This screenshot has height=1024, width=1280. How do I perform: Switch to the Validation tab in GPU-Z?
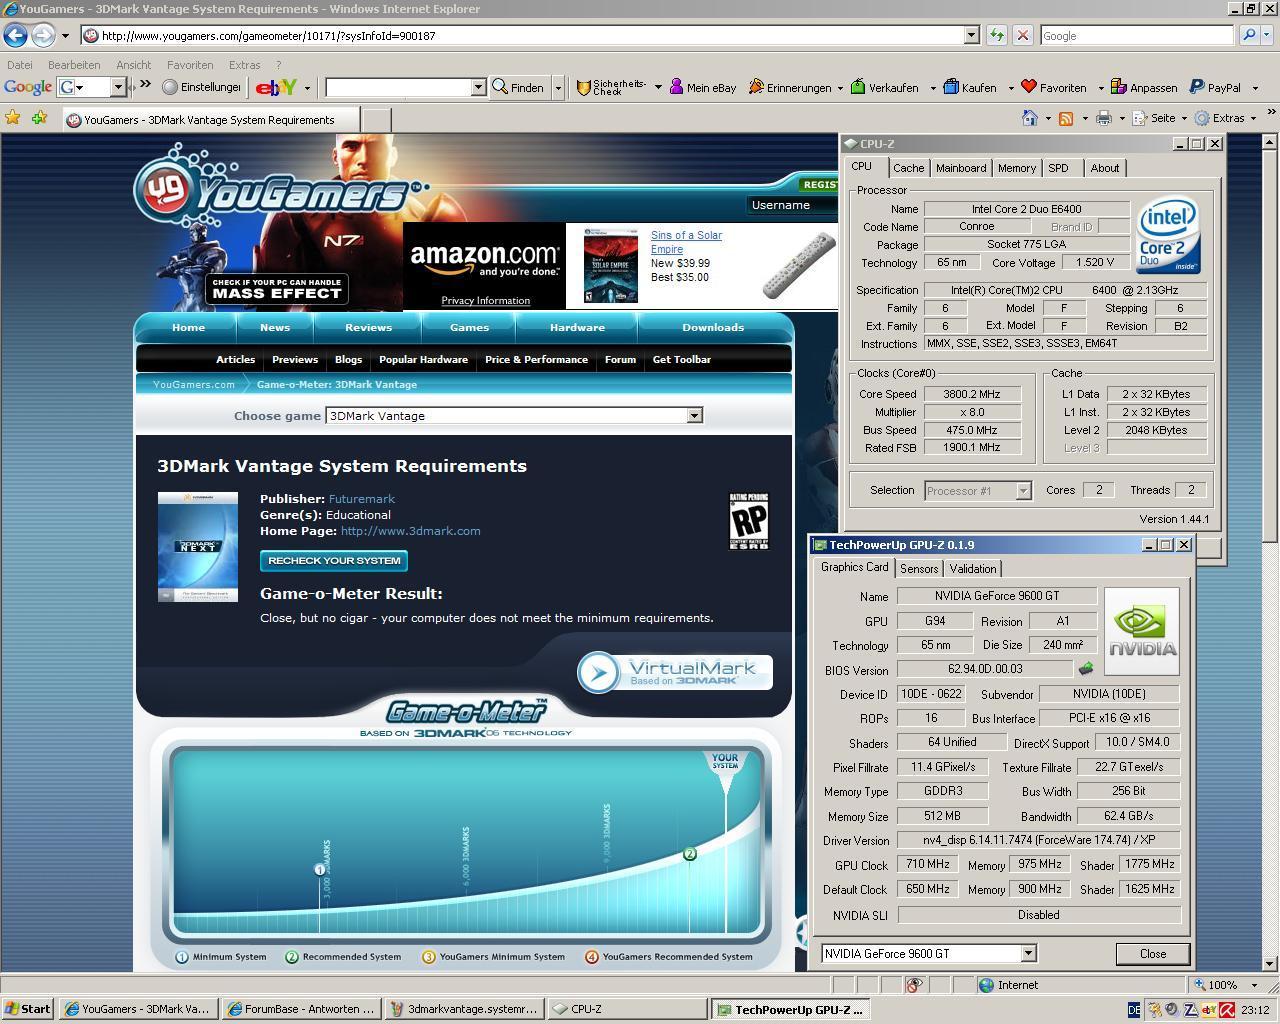click(972, 568)
